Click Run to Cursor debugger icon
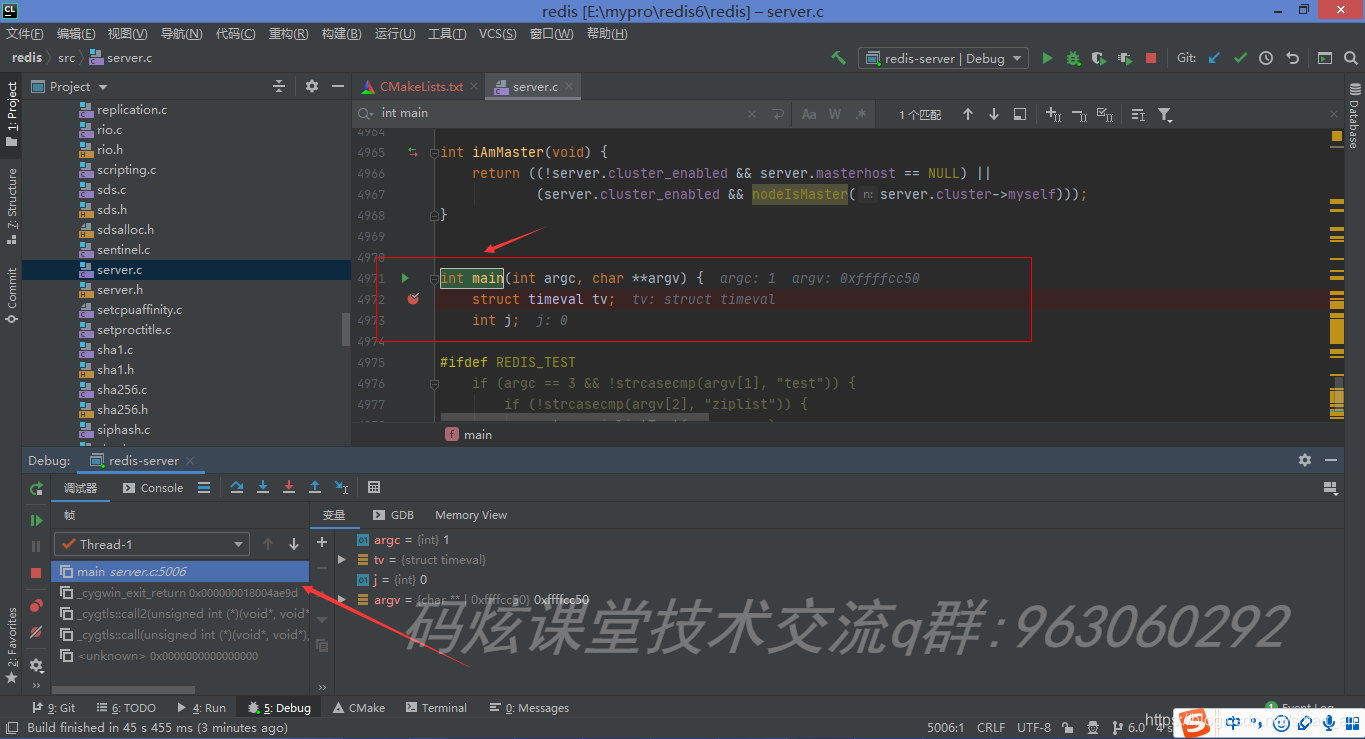1365x739 pixels. (x=342, y=487)
